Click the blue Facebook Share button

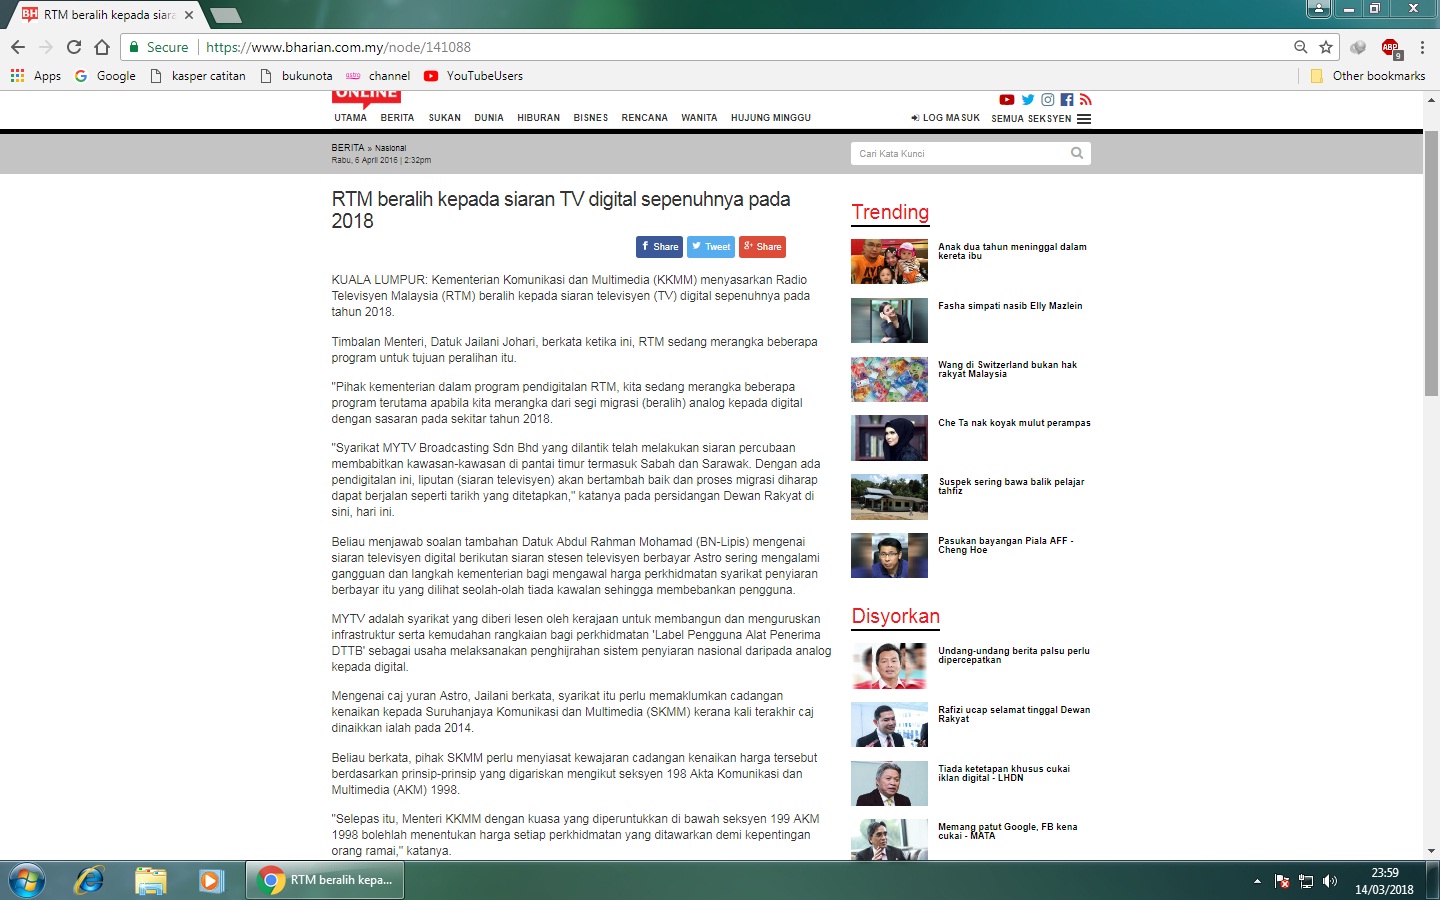pyautogui.click(x=659, y=247)
